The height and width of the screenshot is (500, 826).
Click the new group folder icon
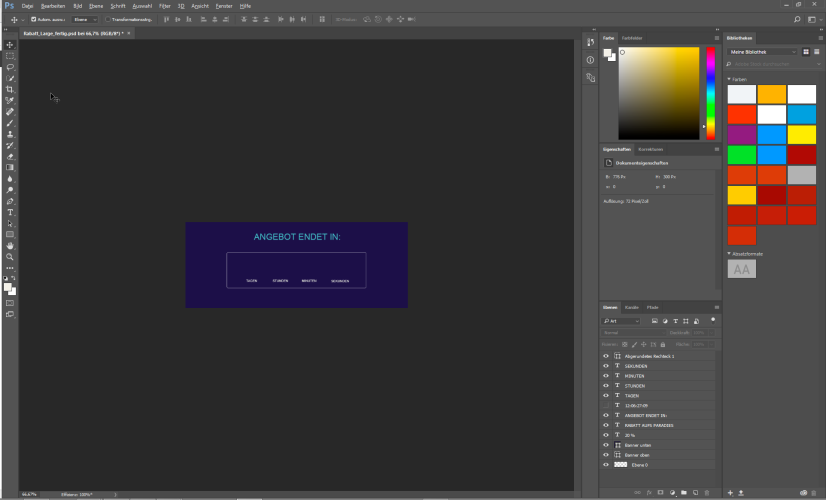(x=684, y=493)
